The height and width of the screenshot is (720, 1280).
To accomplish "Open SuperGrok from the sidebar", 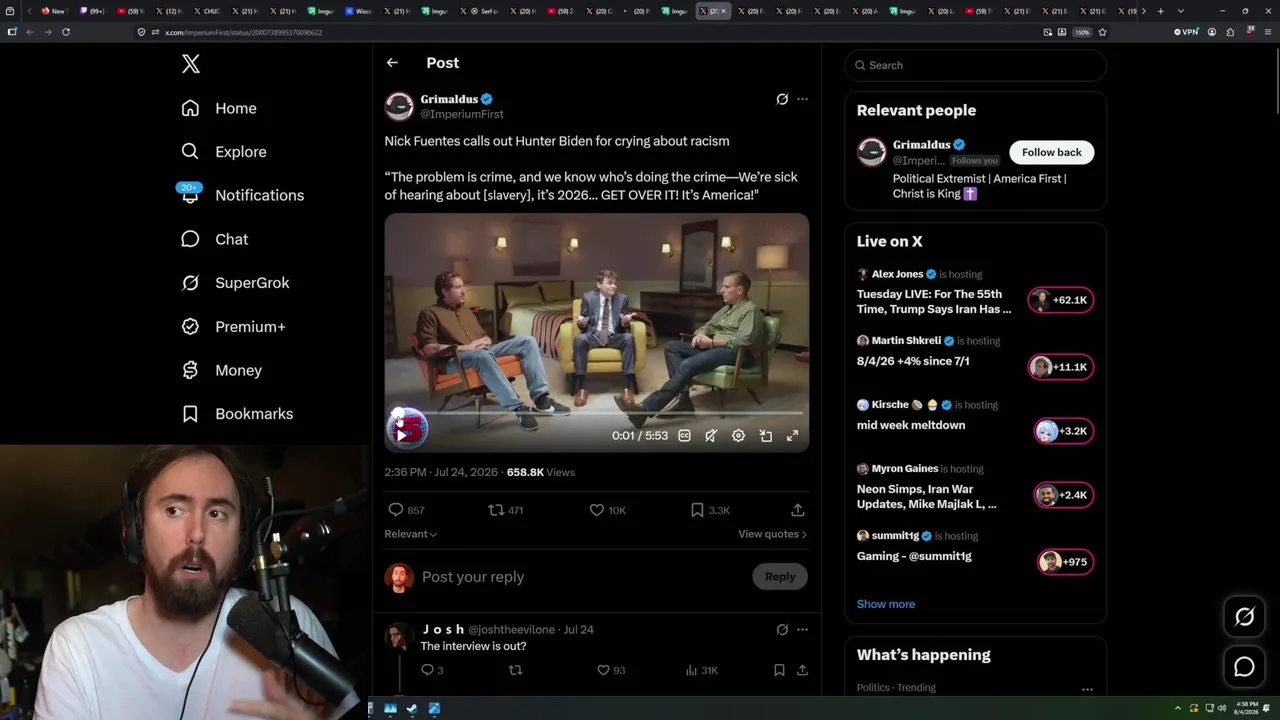I will coord(235,283).
